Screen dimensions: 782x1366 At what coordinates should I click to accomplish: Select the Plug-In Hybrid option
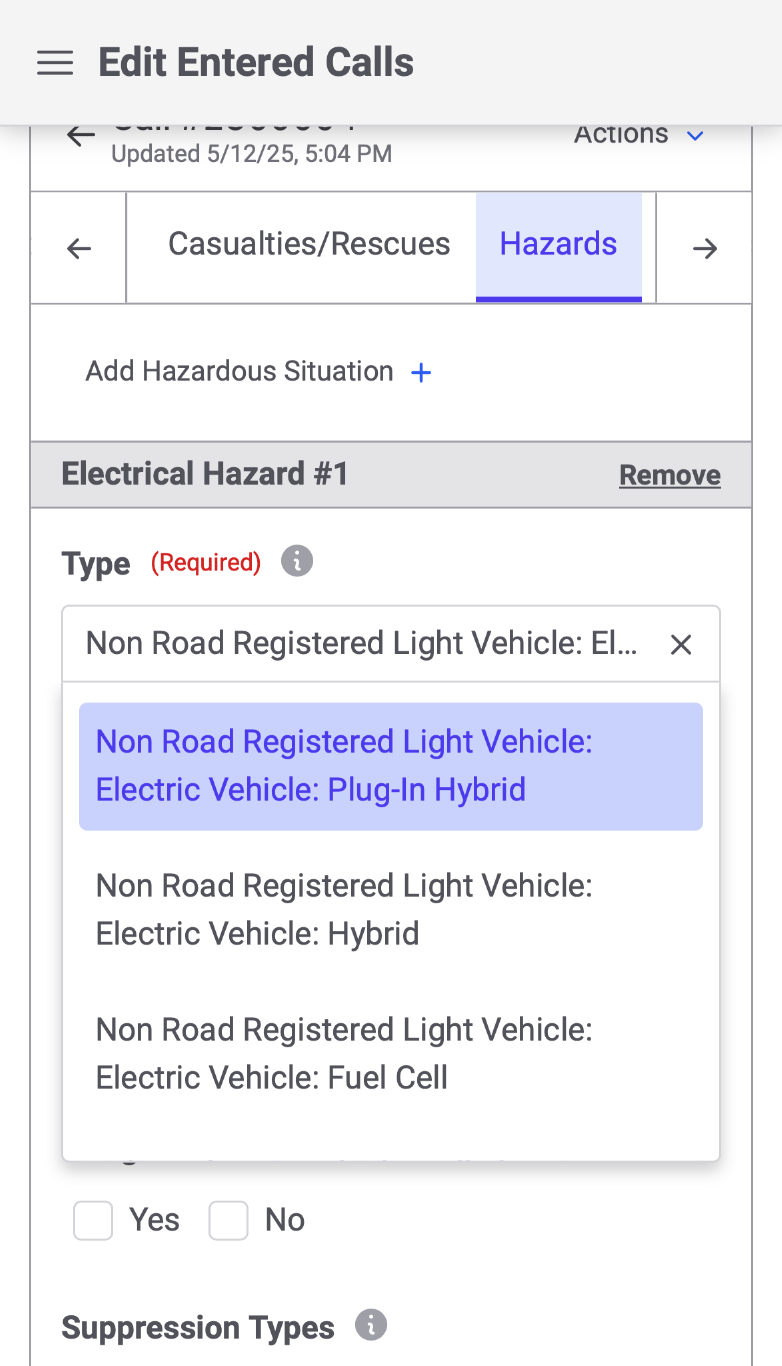point(391,766)
